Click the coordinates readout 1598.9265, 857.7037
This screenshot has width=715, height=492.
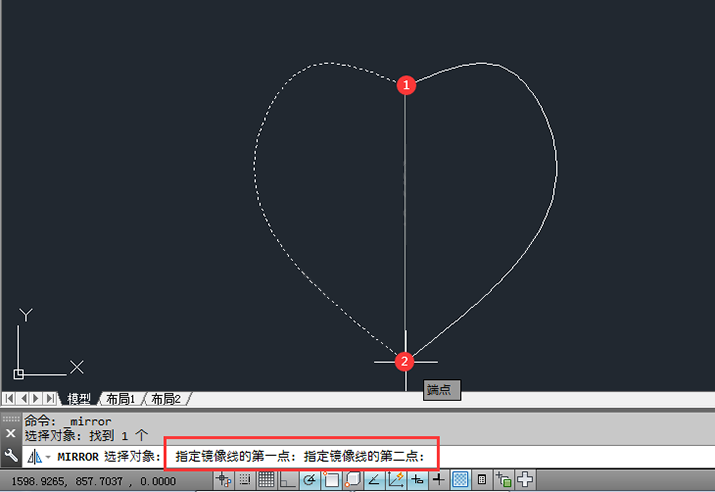(x=93, y=481)
